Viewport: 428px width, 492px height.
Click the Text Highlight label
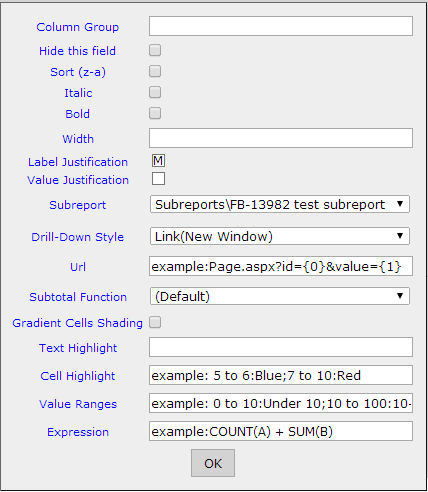pos(78,348)
